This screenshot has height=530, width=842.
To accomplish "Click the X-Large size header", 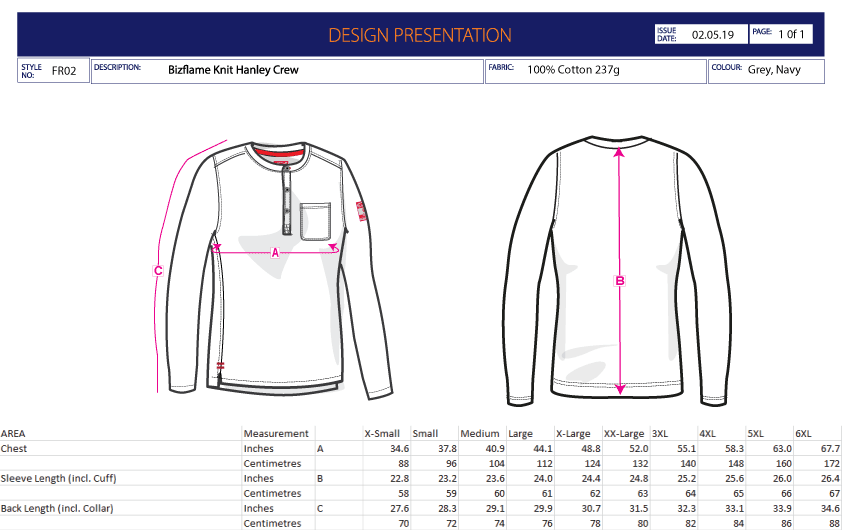I will pyautogui.click(x=573, y=433).
